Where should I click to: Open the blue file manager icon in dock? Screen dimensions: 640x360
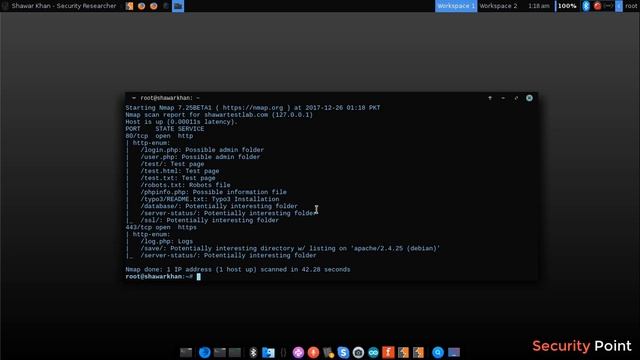point(268,352)
